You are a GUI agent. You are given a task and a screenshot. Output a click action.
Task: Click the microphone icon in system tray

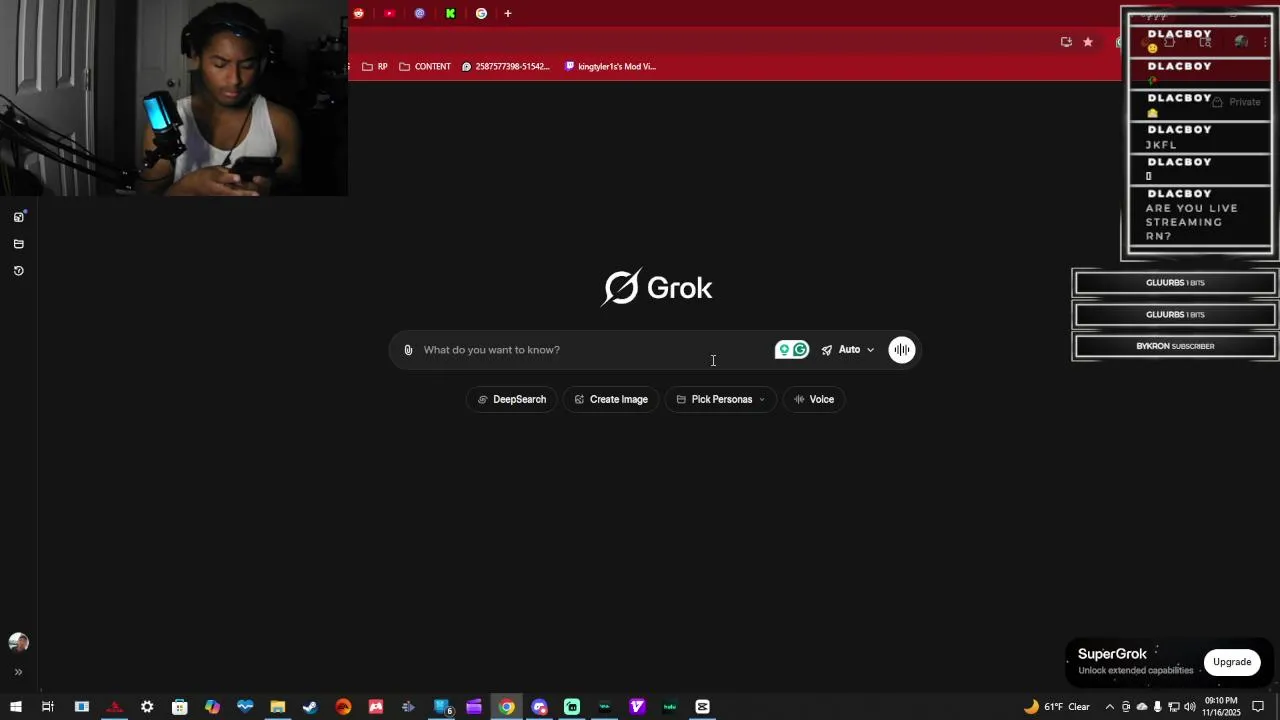(1158, 707)
